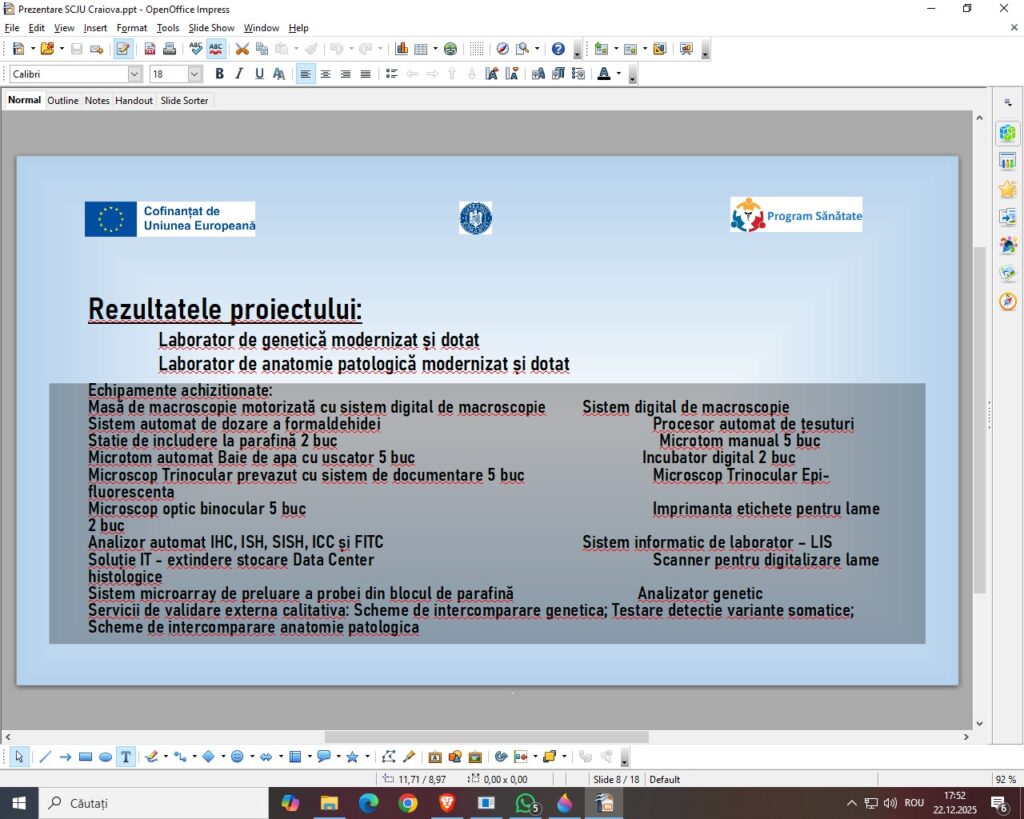Open OpenOffice Help icon
The height and width of the screenshot is (819, 1024).
click(558, 48)
